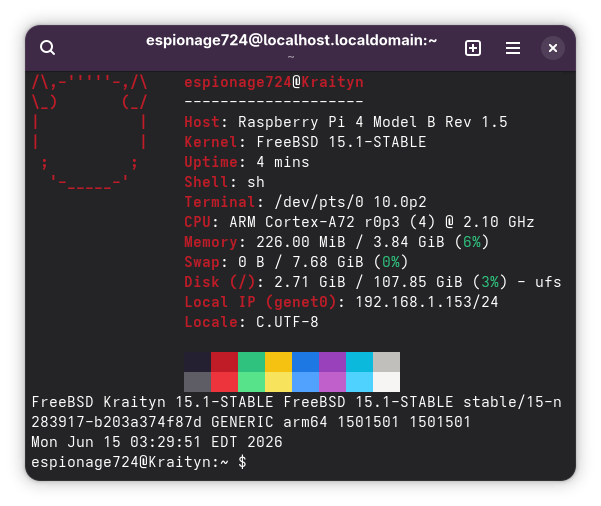Click the bright red color block
The image size is (601, 506).
pyautogui.click(x=224, y=382)
